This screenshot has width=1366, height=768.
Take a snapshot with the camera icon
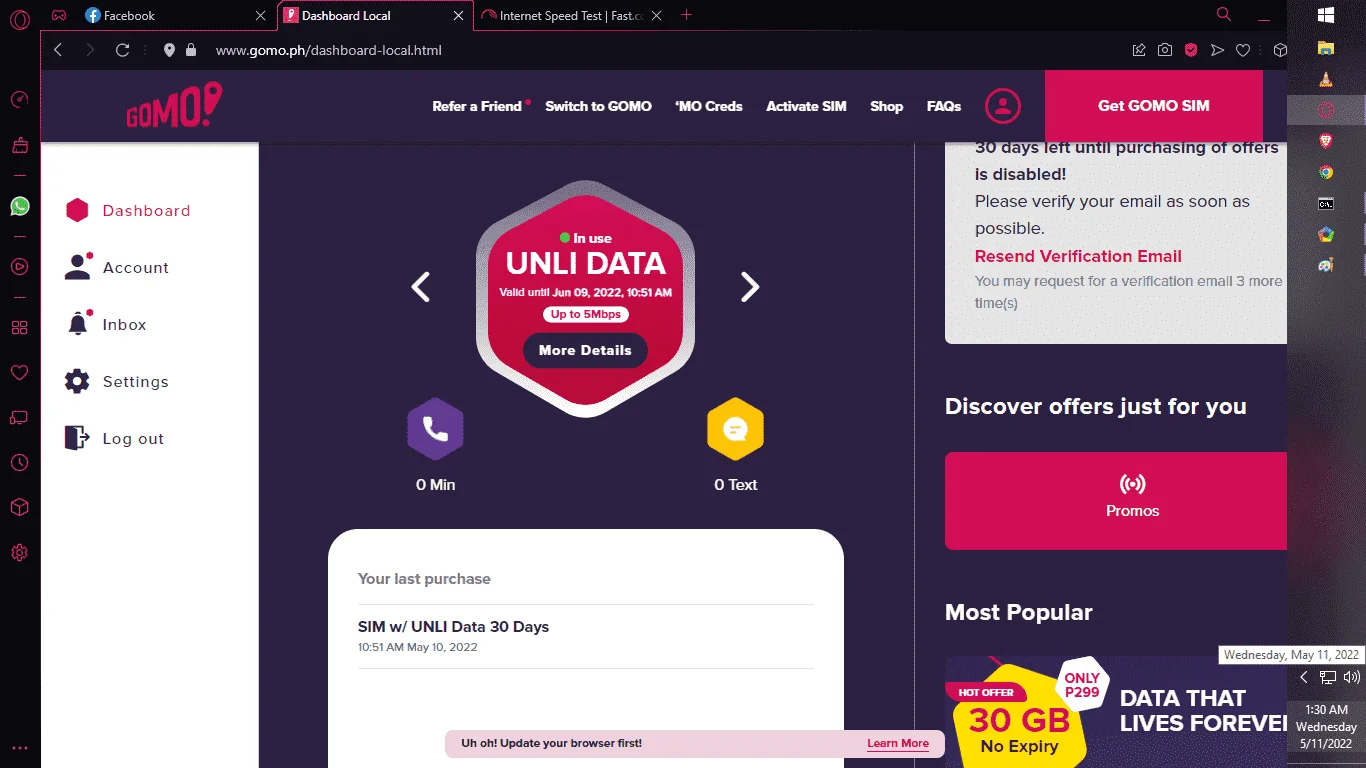(1165, 50)
